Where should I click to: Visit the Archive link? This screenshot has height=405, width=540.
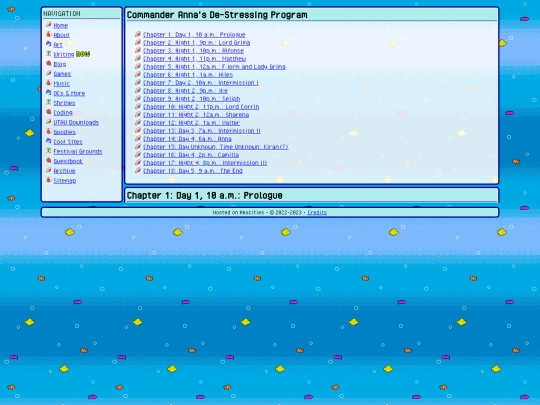tap(64, 171)
